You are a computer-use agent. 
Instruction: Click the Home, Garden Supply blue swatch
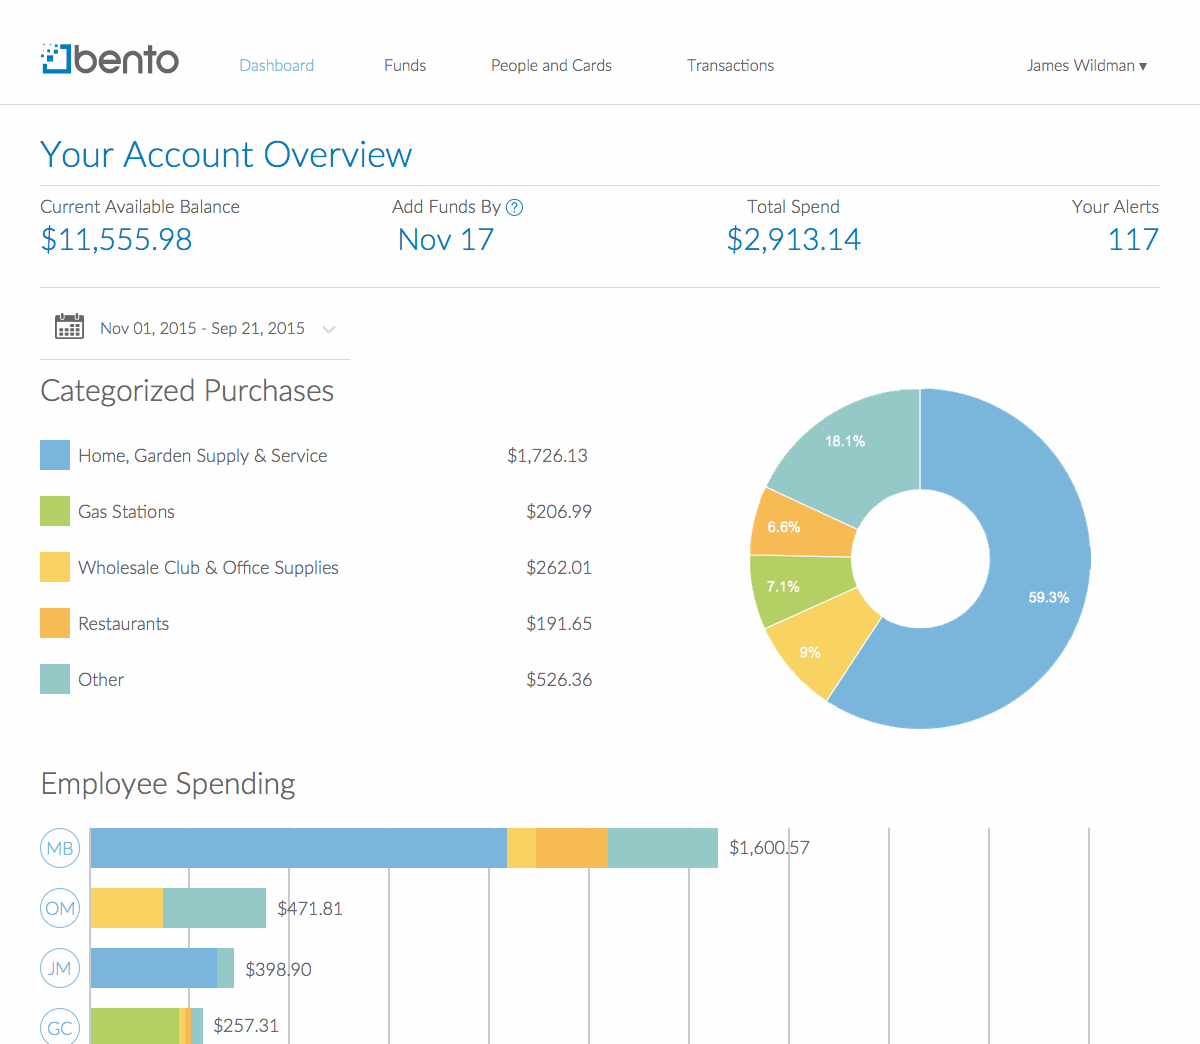(55, 455)
